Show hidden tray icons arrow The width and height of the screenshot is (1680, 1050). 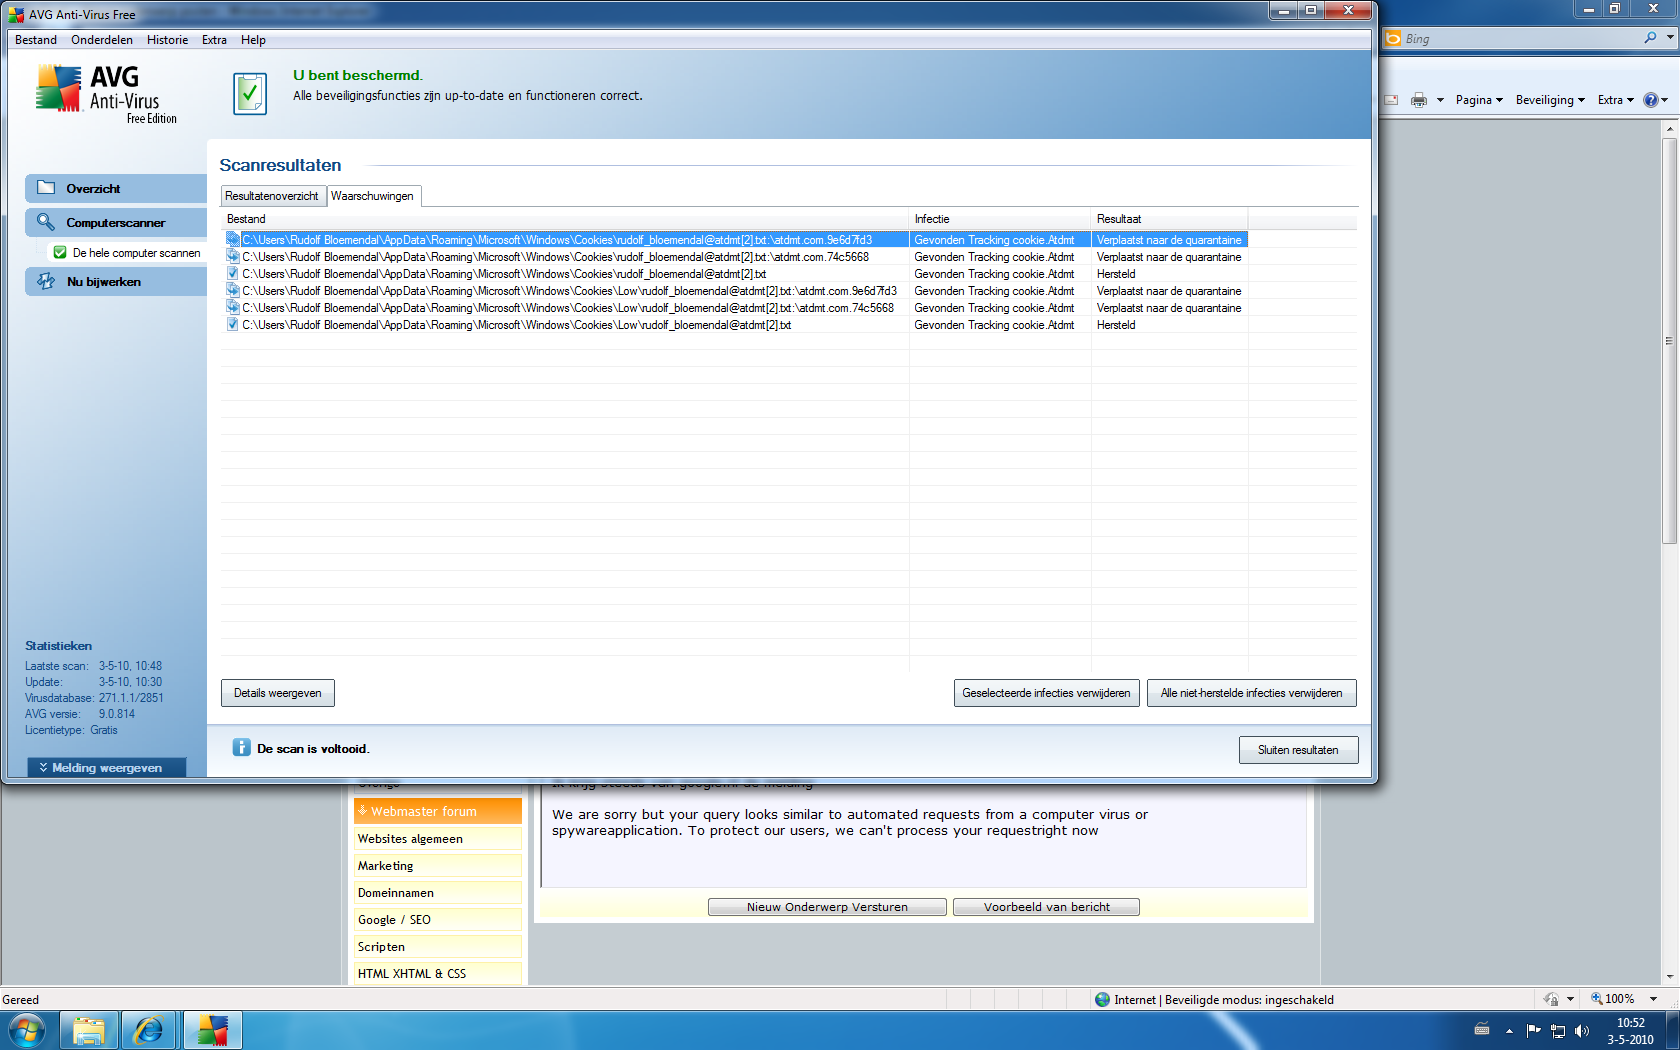(1509, 1030)
